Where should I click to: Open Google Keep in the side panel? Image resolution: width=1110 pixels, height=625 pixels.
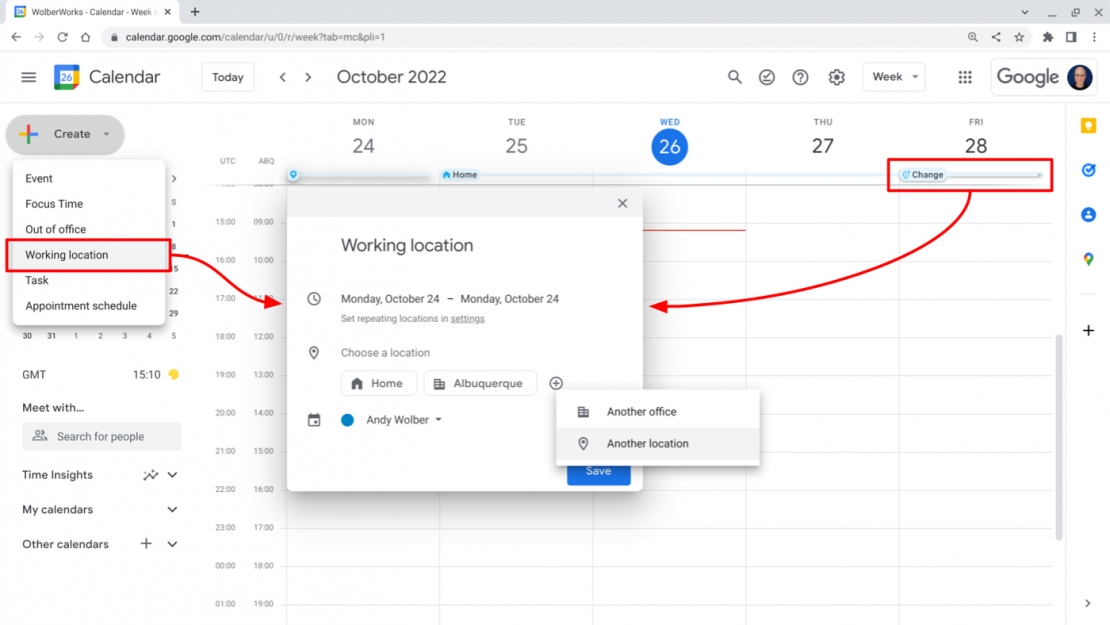[x=1088, y=125]
